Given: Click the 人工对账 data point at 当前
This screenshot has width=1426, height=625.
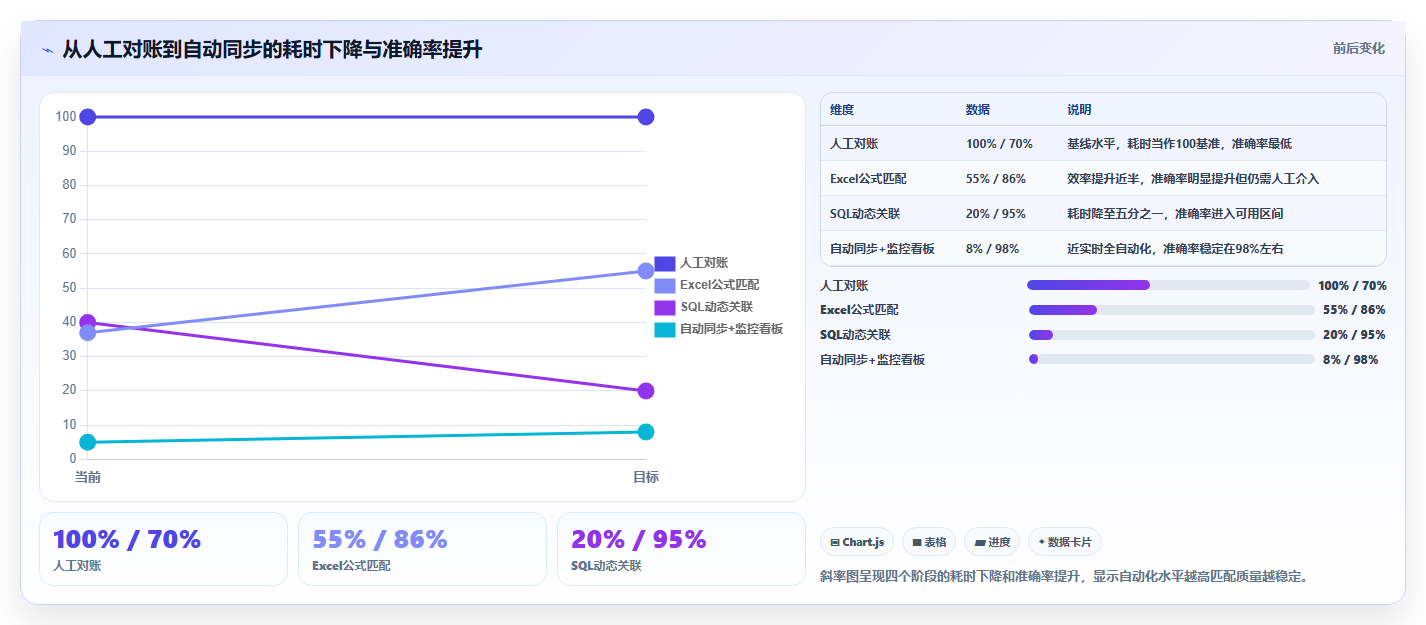Looking at the screenshot, I should pos(88,117).
